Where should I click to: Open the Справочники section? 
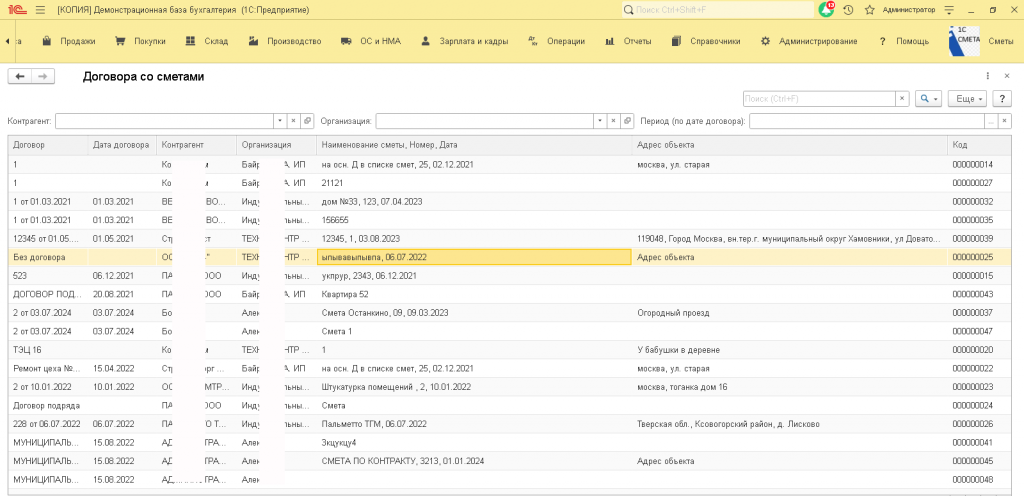point(715,41)
